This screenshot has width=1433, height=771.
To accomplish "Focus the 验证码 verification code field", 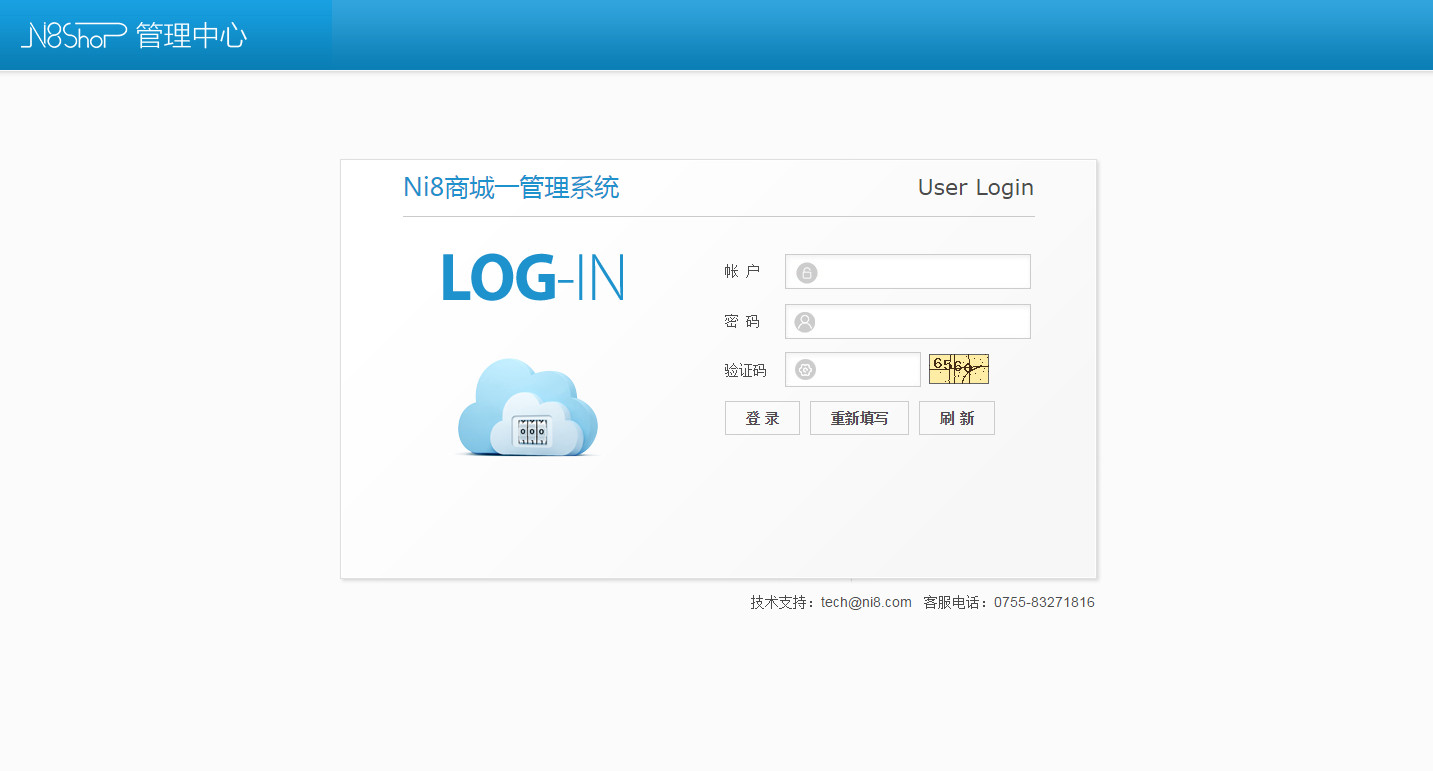I will point(865,370).
